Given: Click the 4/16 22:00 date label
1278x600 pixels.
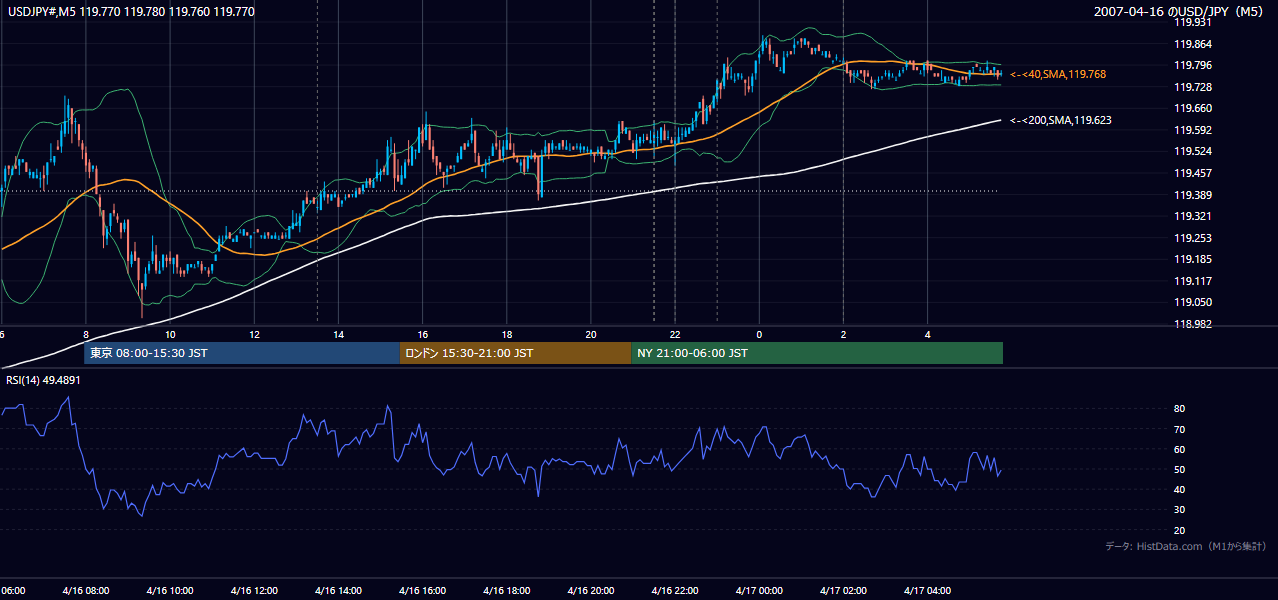Looking at the screenshot, I should point(675,590).
